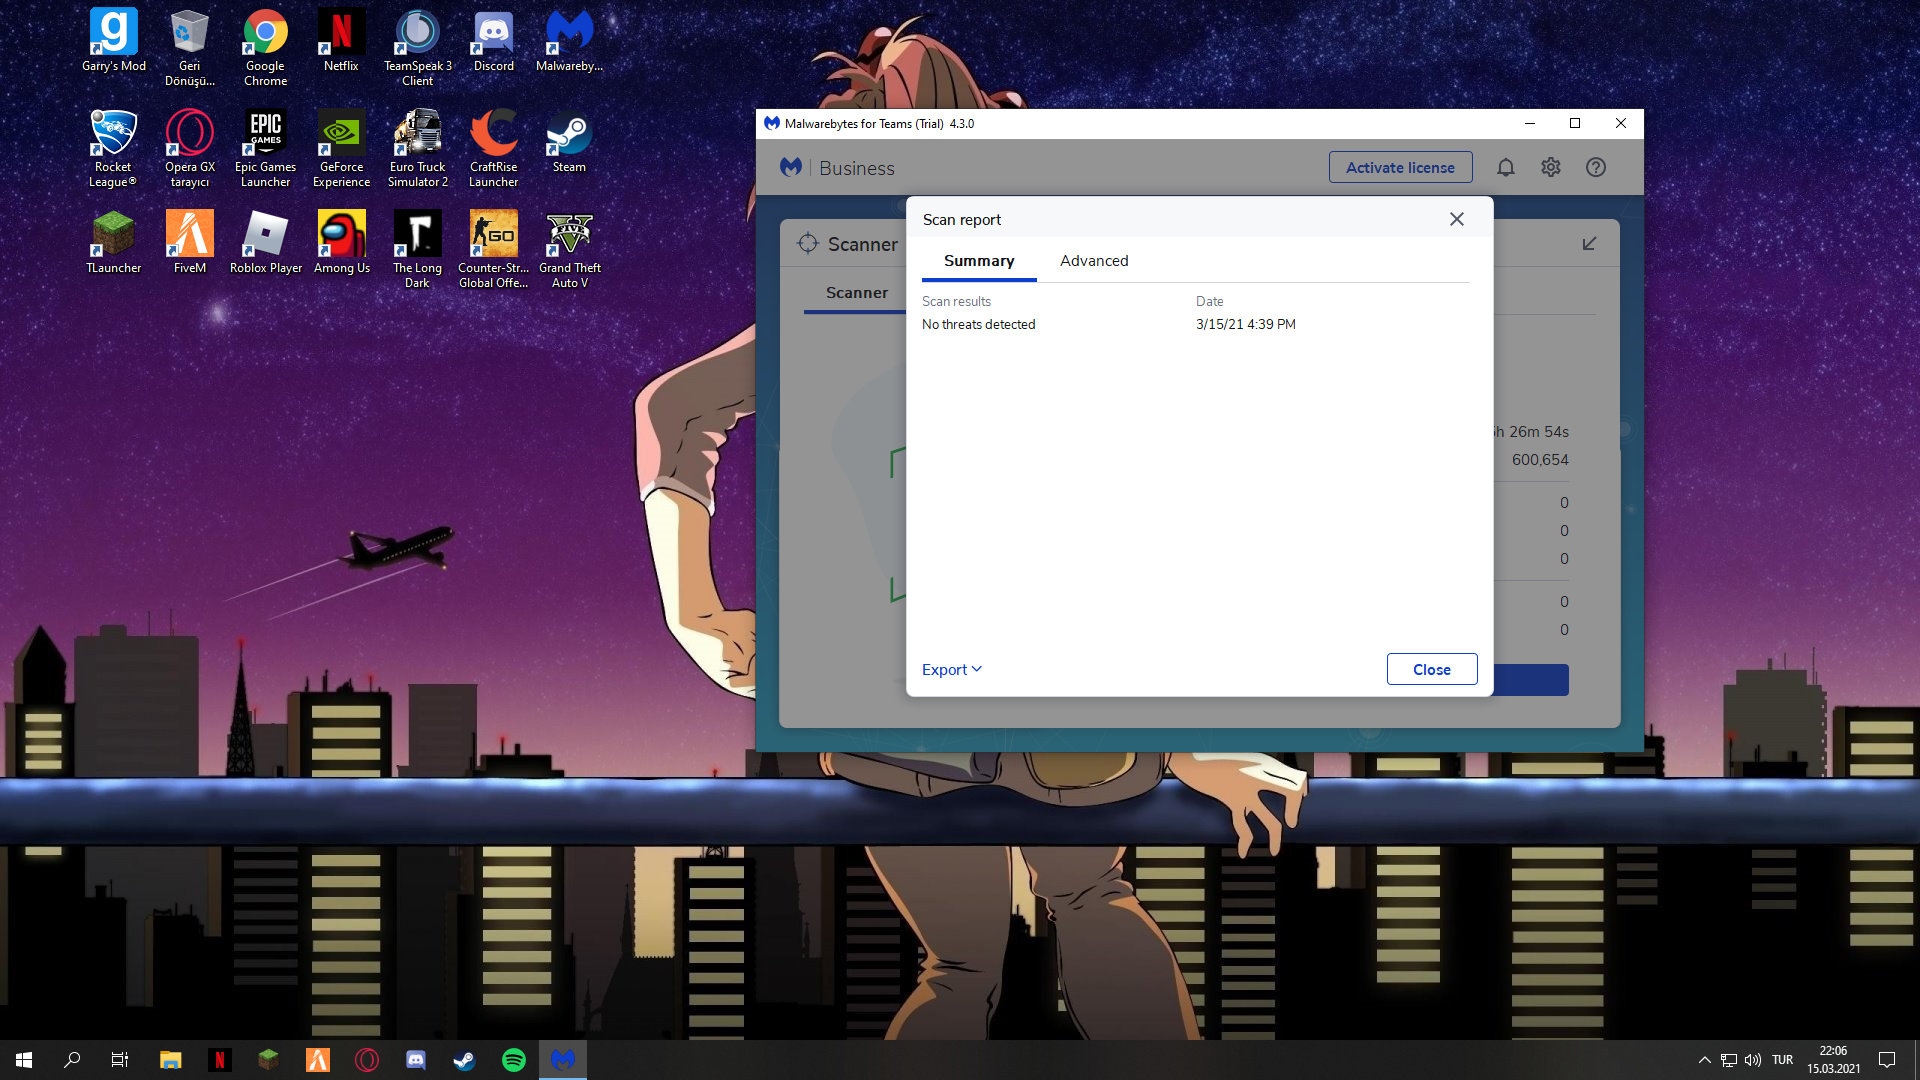The image size is (1920, 1080).
Task: Select the Summary tab
Action: tap(978, 260)
